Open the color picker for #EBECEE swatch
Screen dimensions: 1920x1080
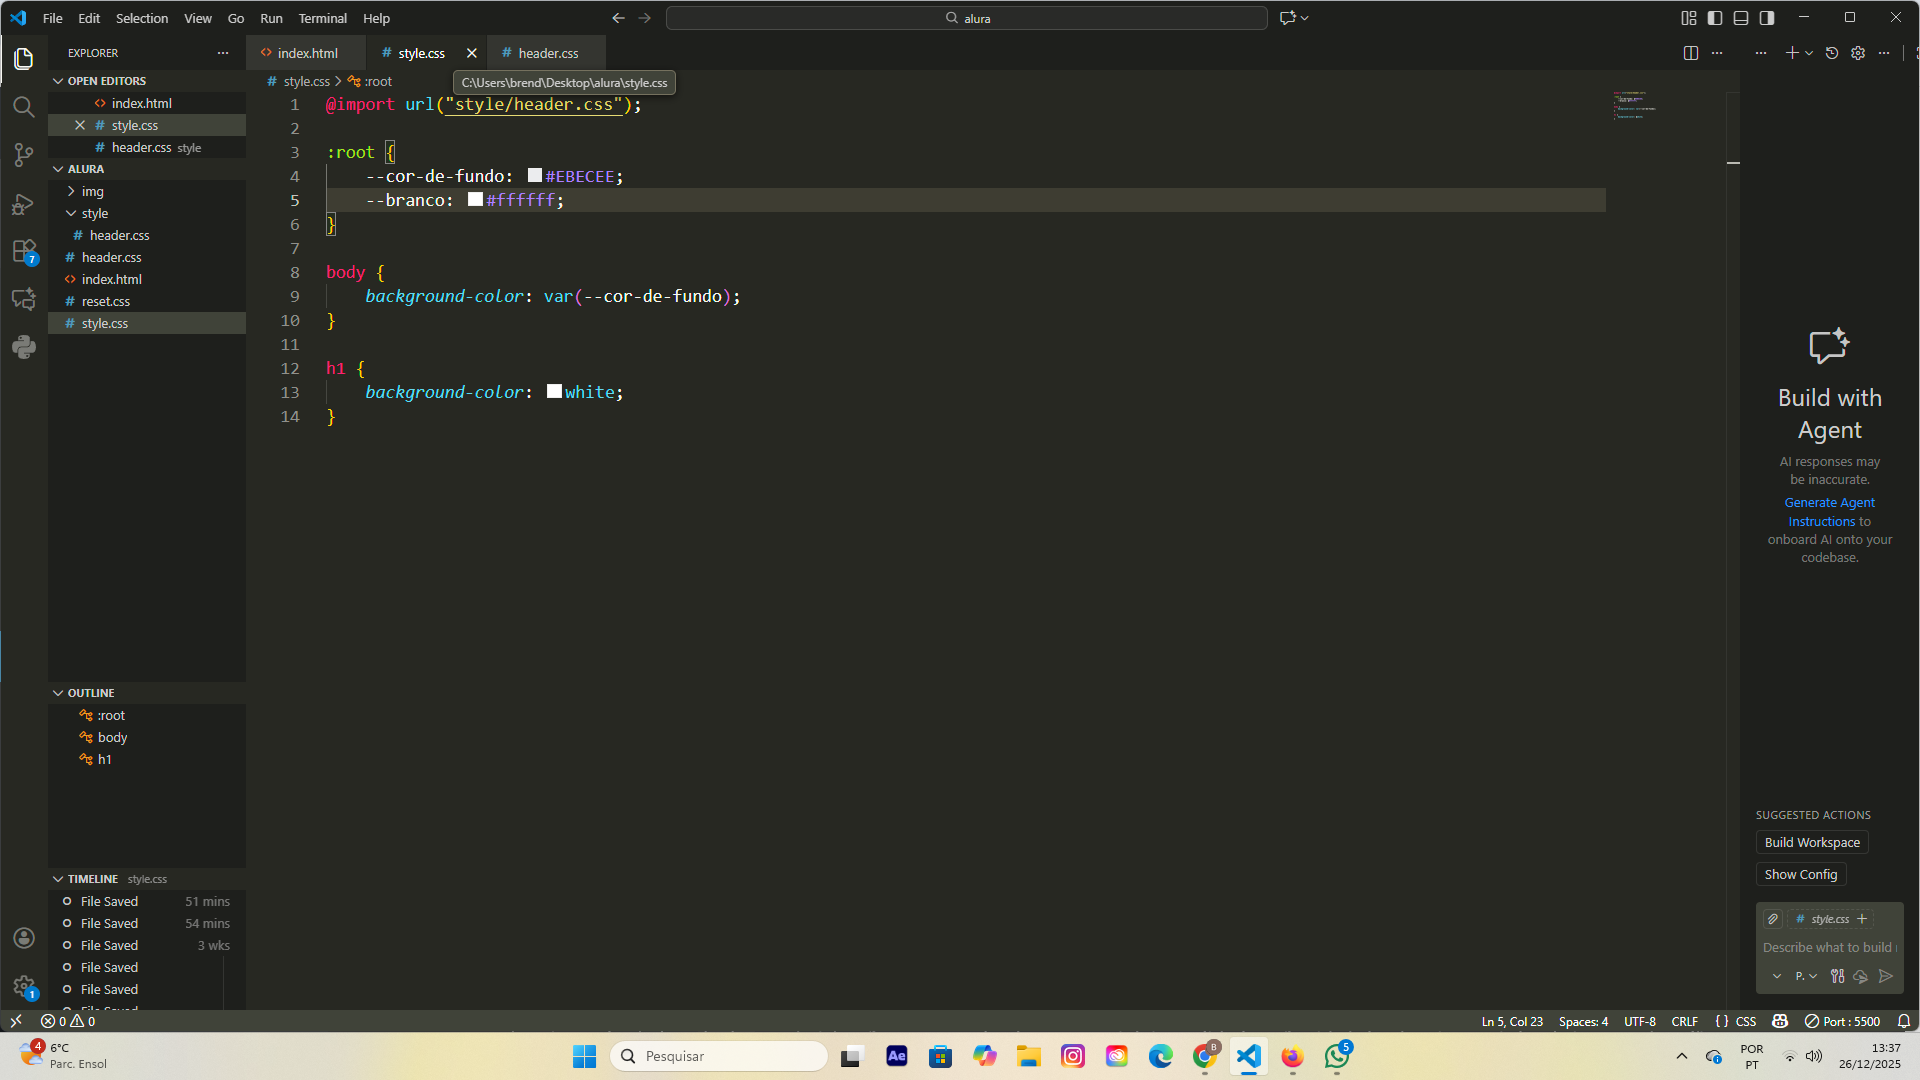point(535,176)
